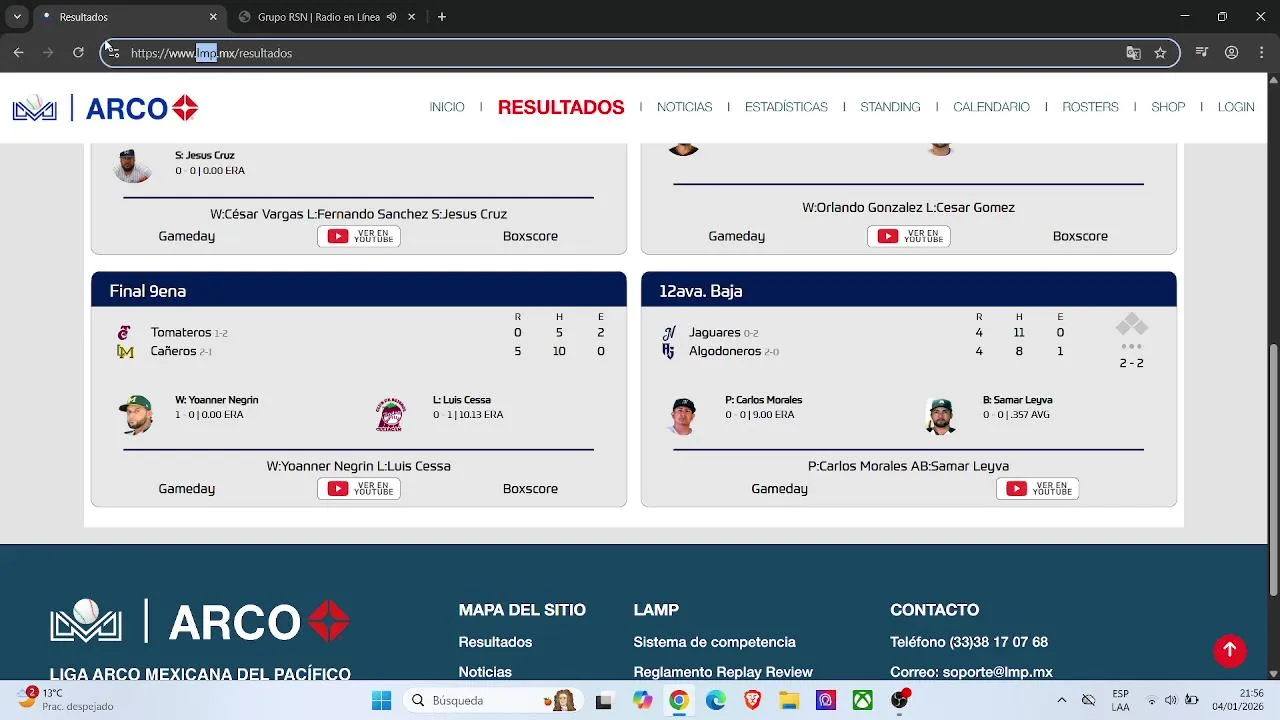1280x720 pixels.
Task: Open Gameday for Orlando Gonzalez game
Action: tap(736, 236)
